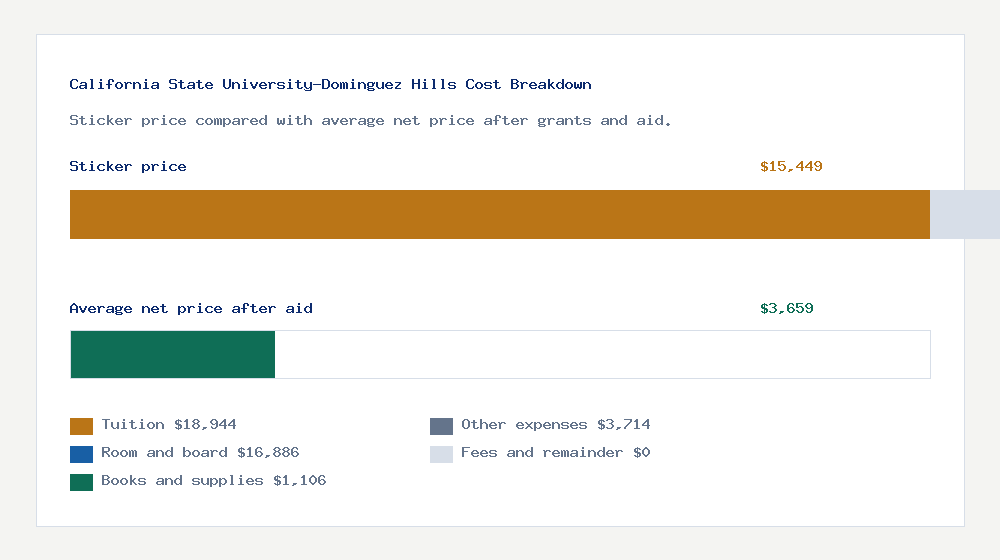Click the 'Average net price after aid' label
Image resolution: width=1000 pixels, height=560 pixels.
[x=191, y=309]
